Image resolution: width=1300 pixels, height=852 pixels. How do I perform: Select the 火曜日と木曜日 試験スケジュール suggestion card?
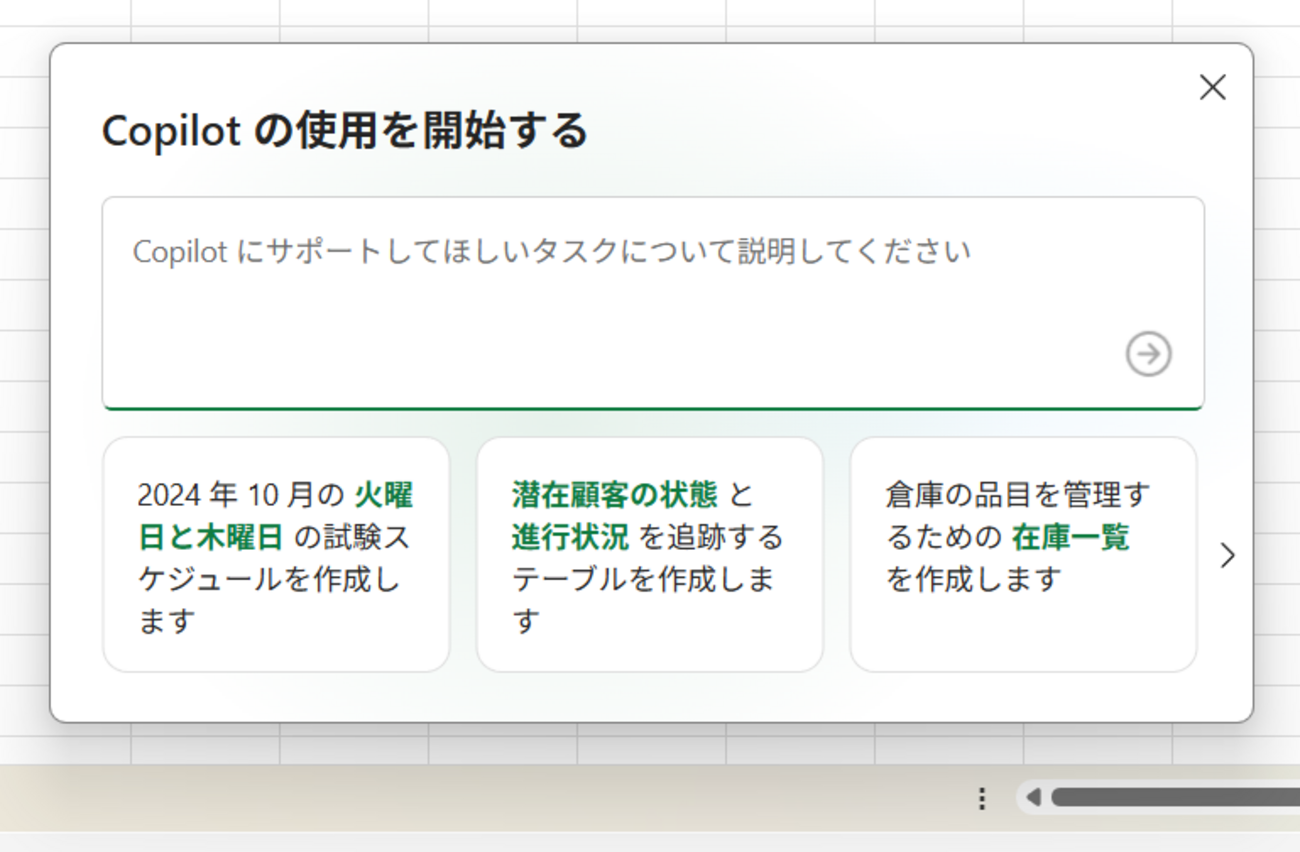(x=276, y=555)
